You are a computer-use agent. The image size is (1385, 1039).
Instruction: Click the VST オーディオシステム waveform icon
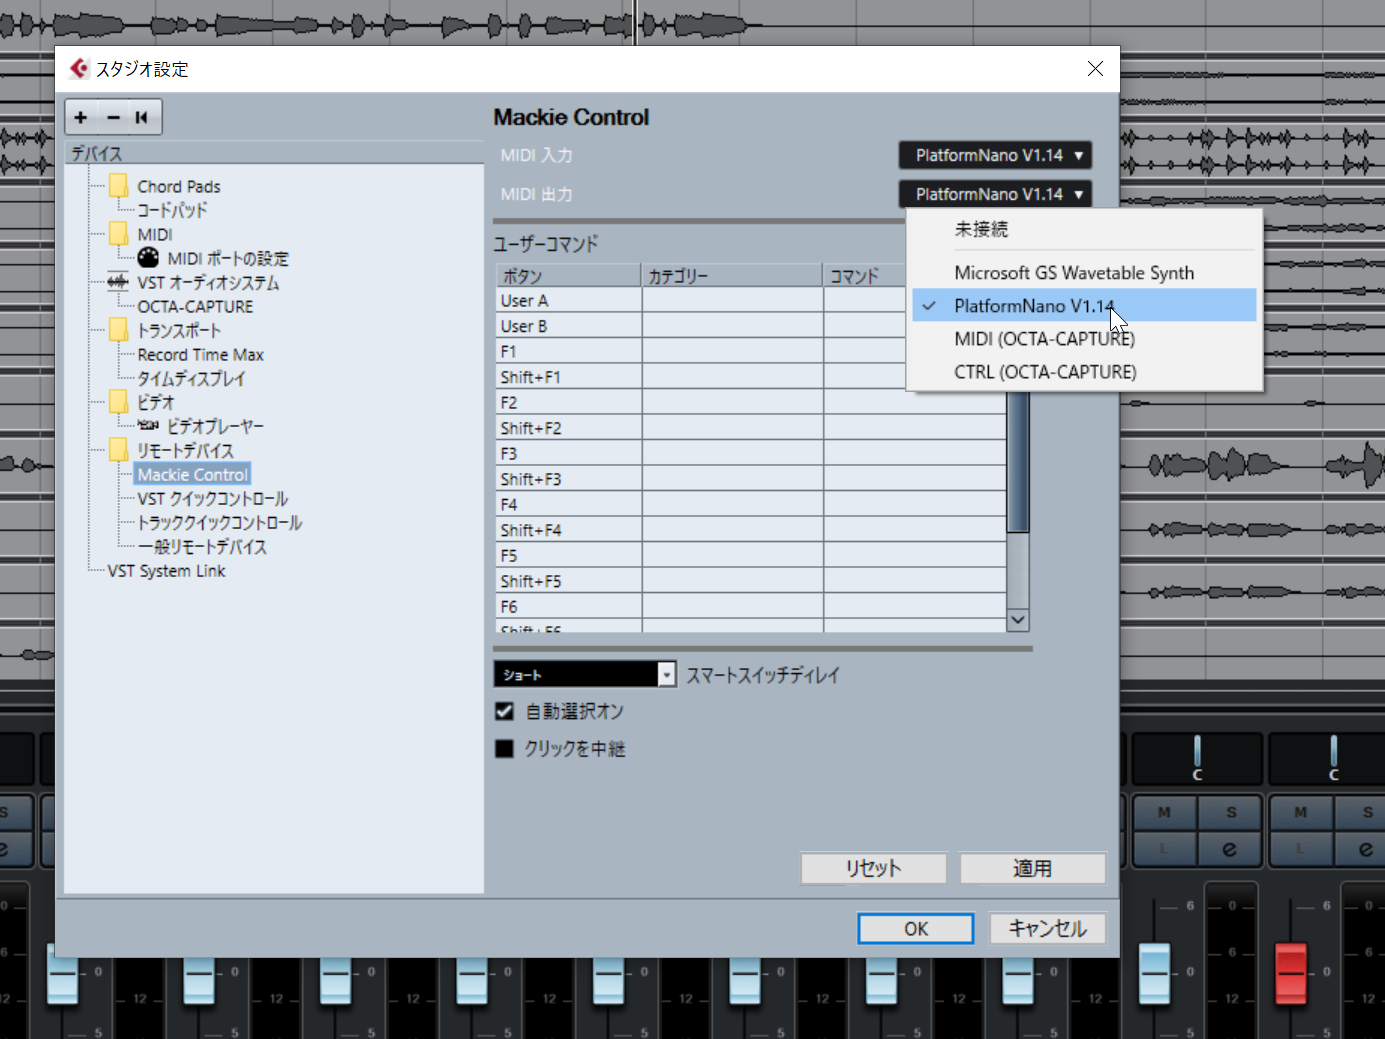click(118, 282)
